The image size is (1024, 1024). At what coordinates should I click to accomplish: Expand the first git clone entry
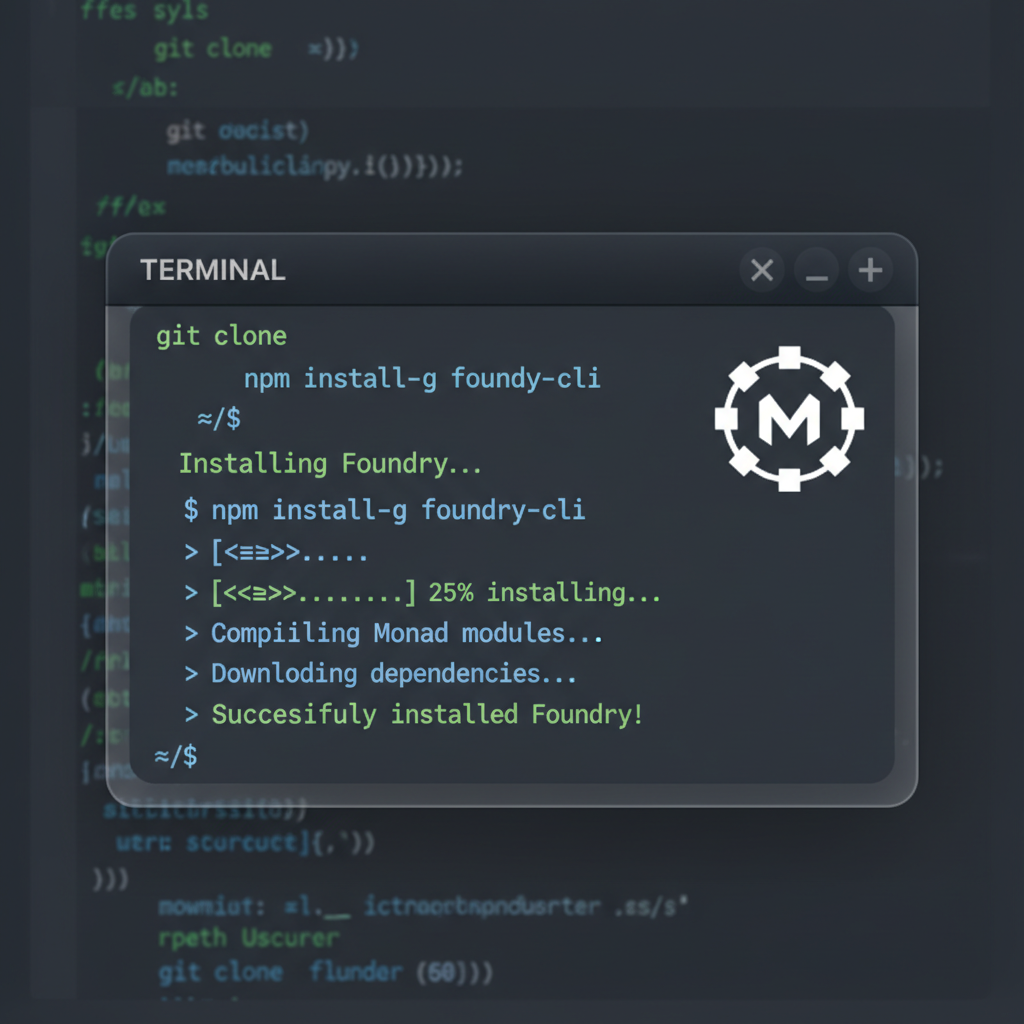point(220,336)
